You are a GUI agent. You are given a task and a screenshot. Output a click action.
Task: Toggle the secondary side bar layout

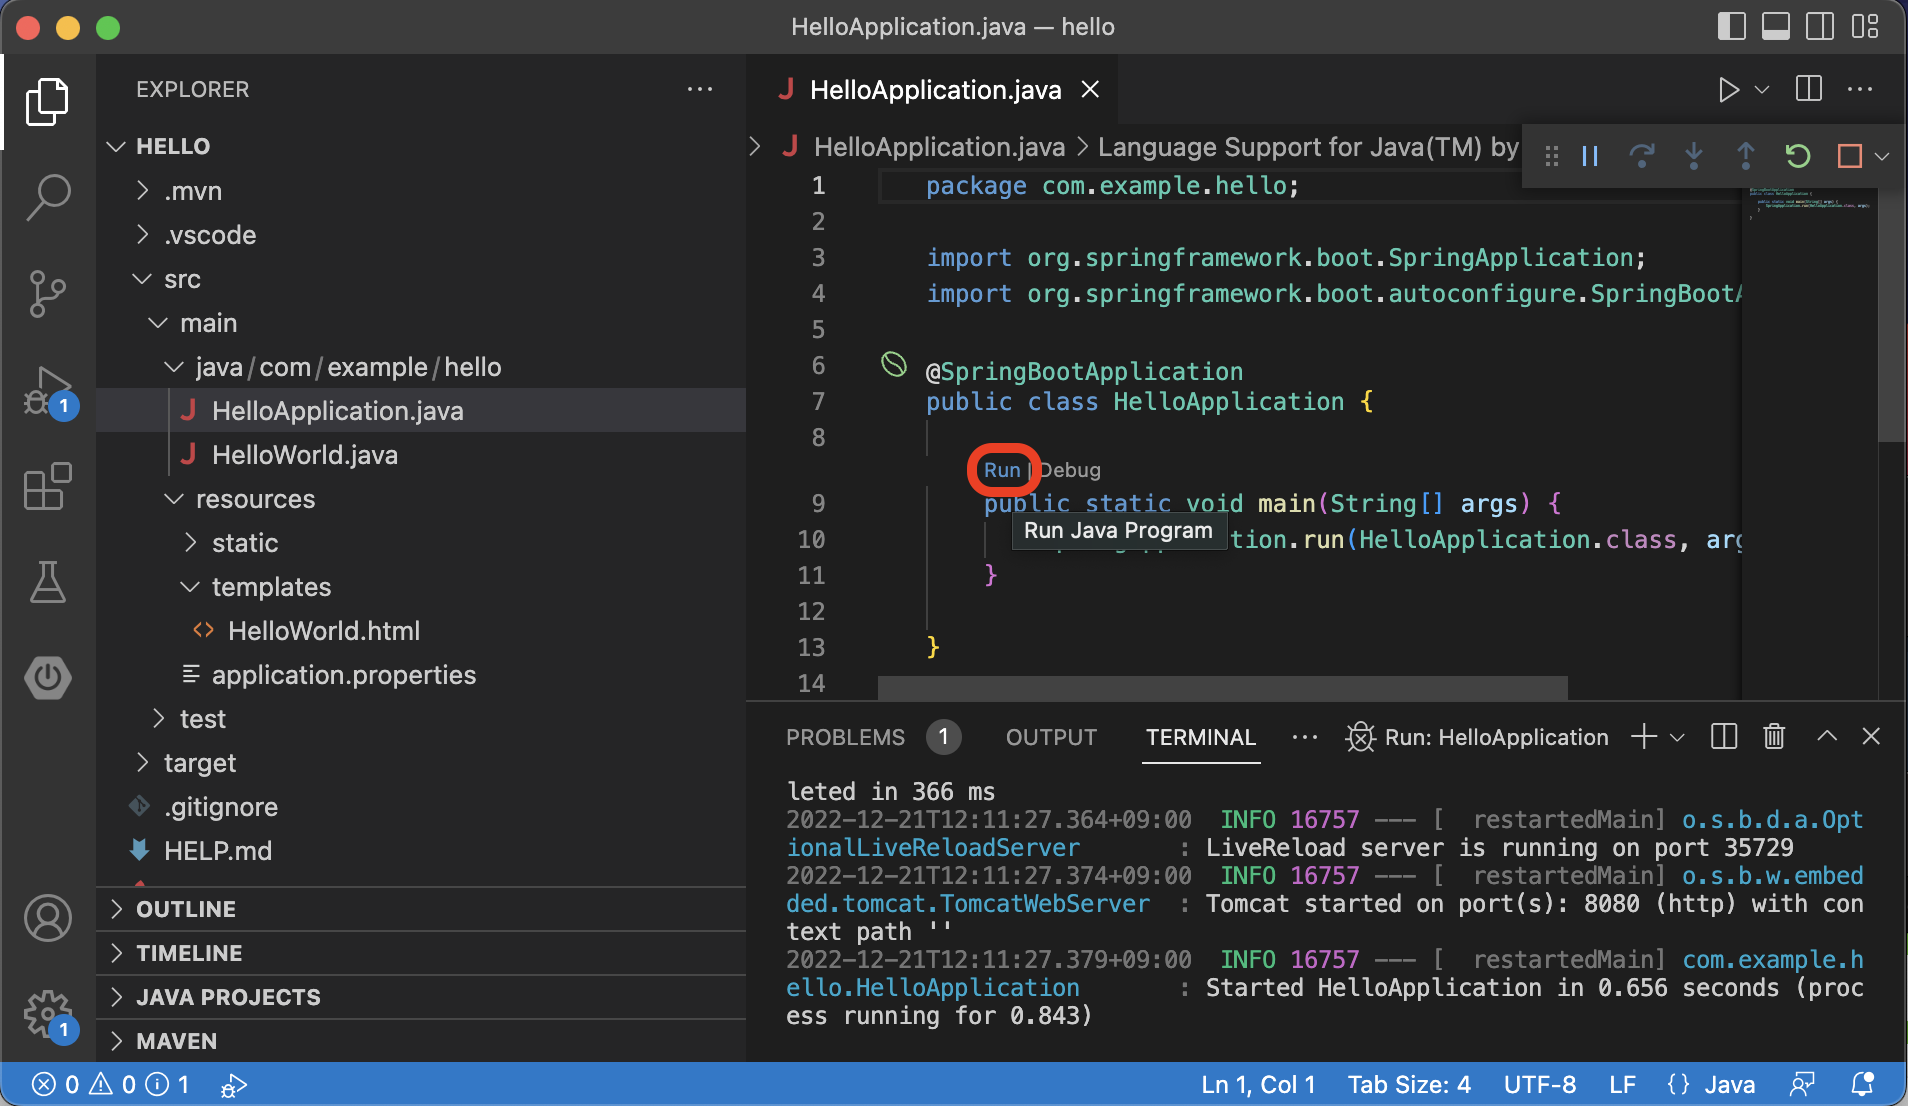pos(1820,27)
